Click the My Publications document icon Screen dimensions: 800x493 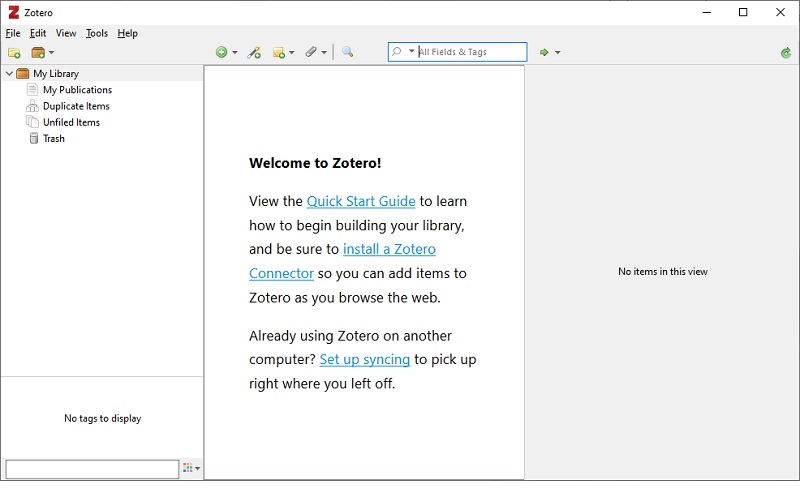(32, 90)
